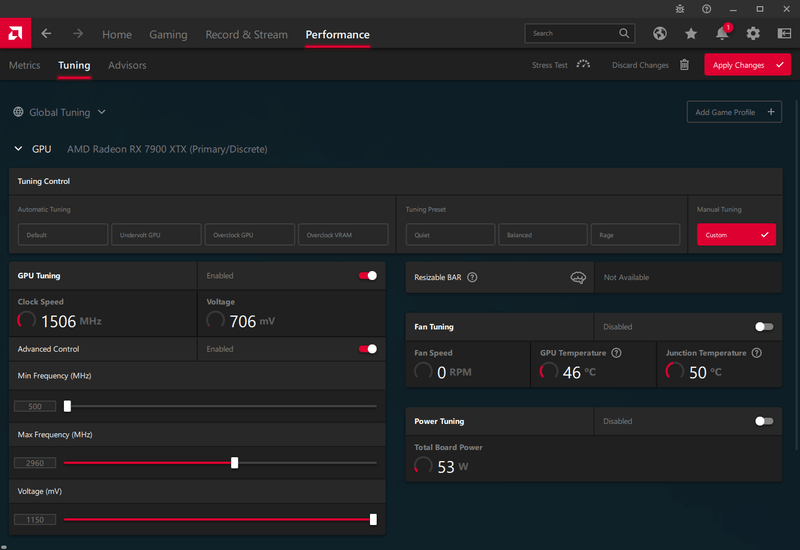Select the Performance tab
The width and height of the screenshot is (800, 550).
point(337,34)
